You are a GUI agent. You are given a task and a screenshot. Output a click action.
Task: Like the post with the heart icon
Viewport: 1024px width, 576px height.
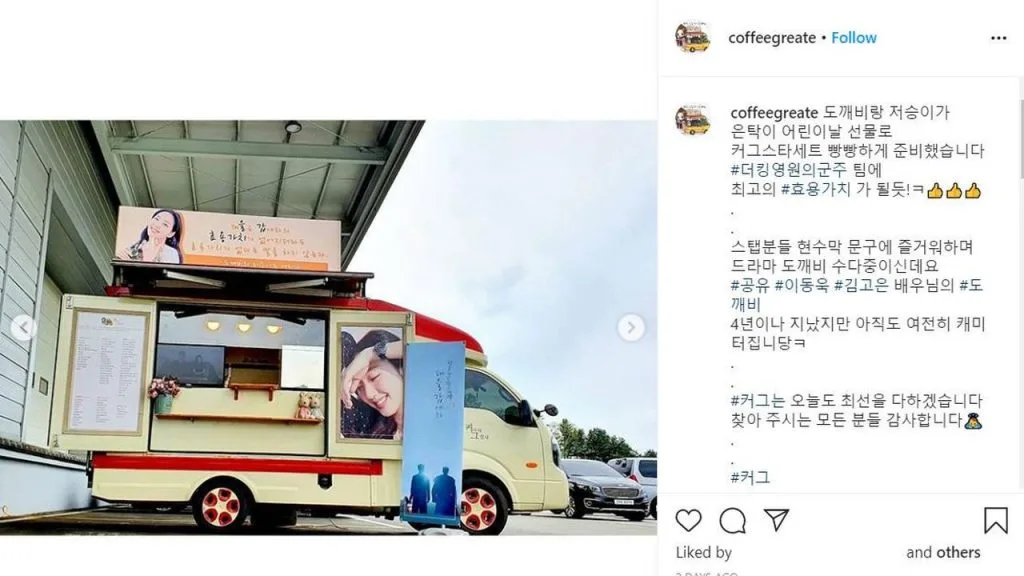pos(688,520)
